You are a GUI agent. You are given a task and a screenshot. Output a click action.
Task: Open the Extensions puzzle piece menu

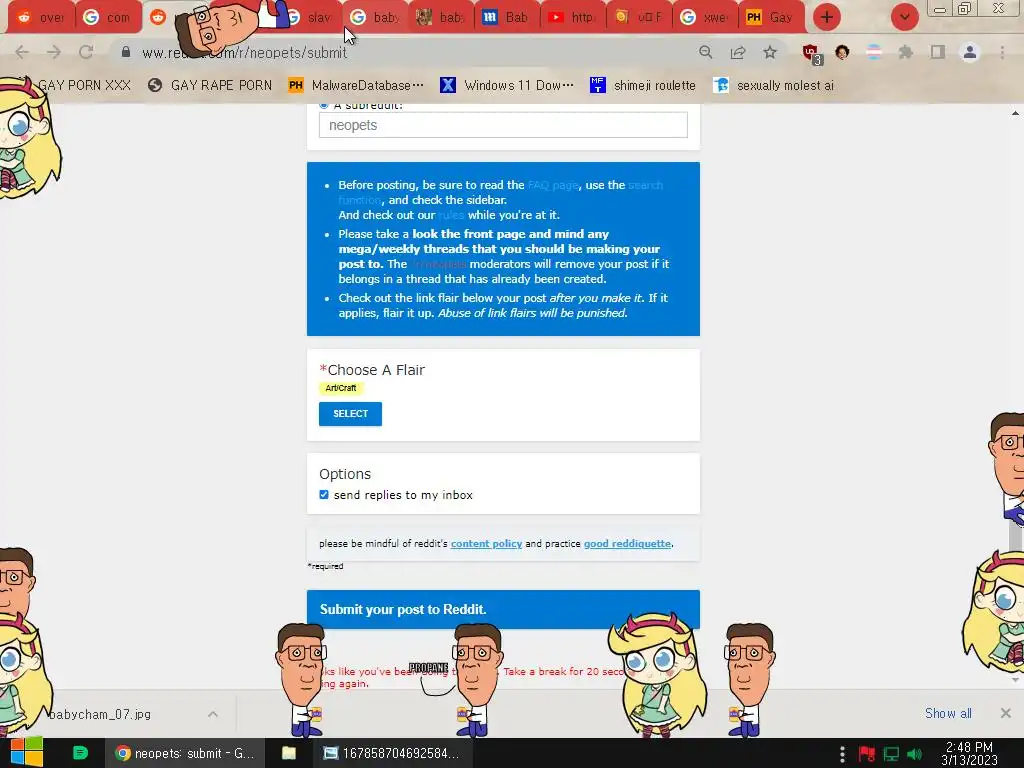906,52
